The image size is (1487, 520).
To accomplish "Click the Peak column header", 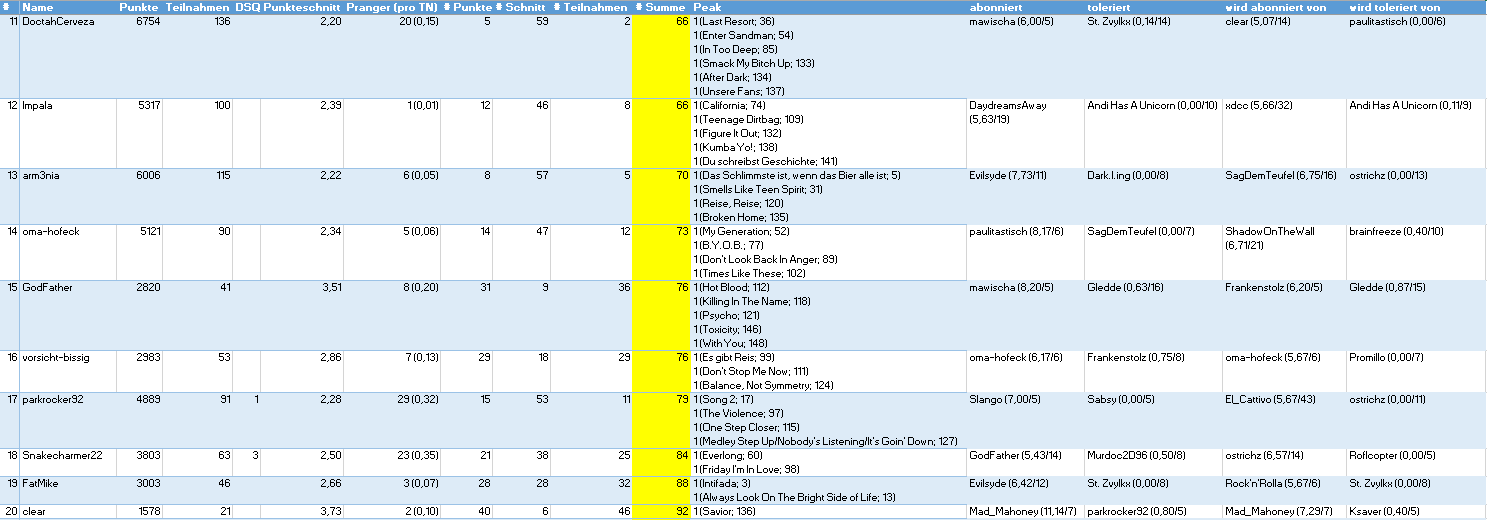I will [x=707, y=7].
